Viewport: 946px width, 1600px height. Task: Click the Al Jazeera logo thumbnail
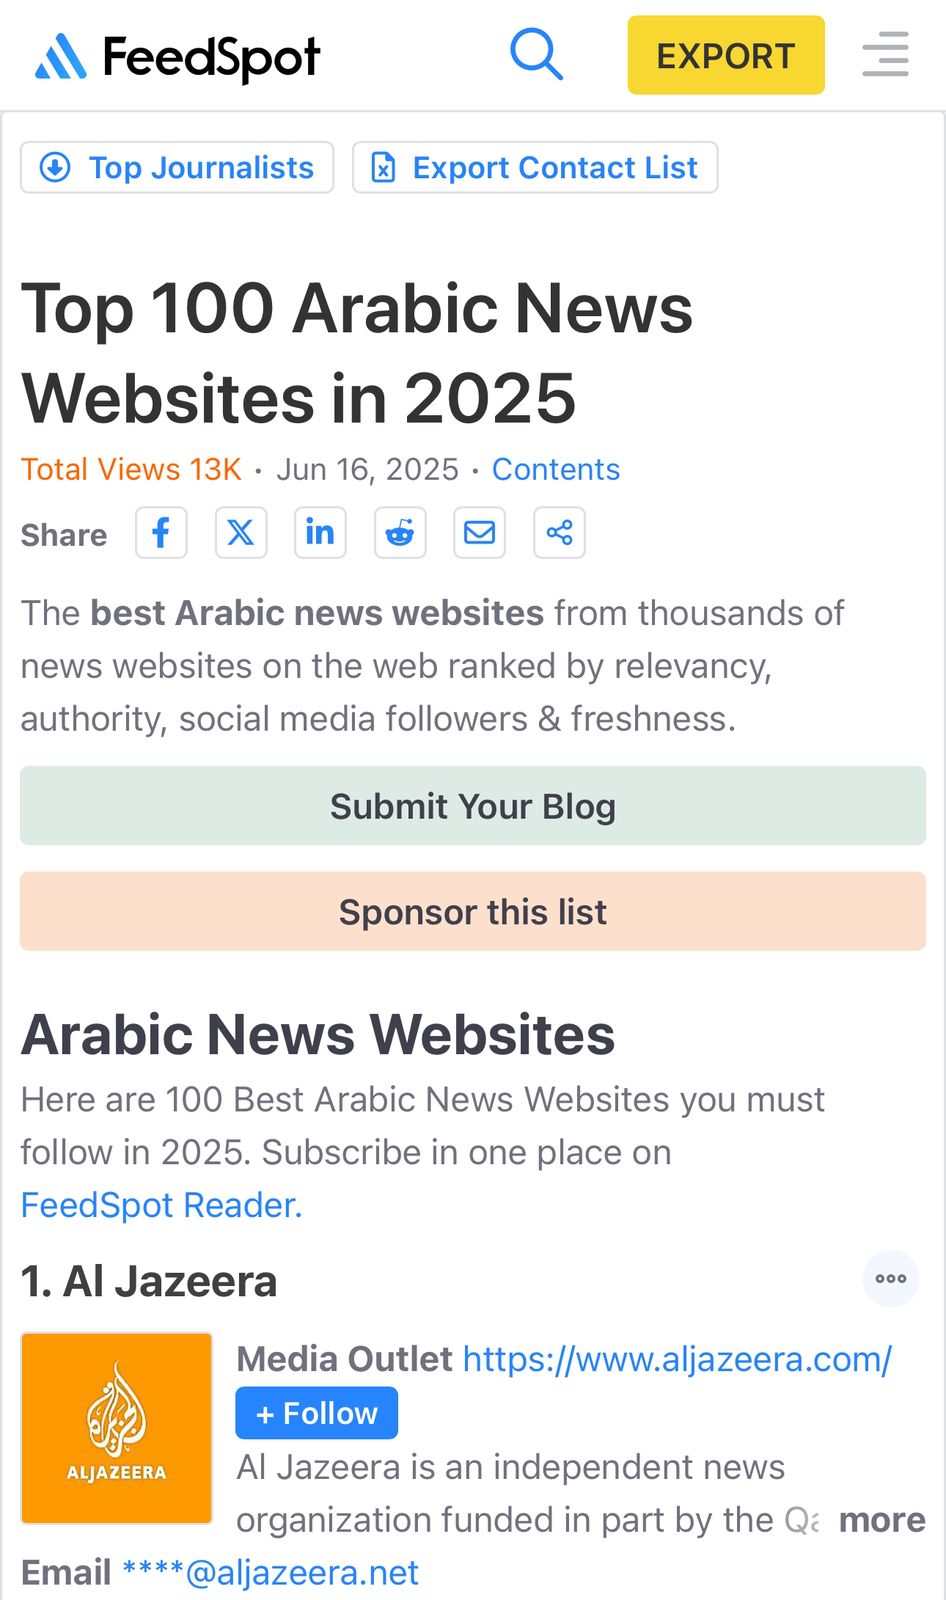click(x=117, y=1428)
